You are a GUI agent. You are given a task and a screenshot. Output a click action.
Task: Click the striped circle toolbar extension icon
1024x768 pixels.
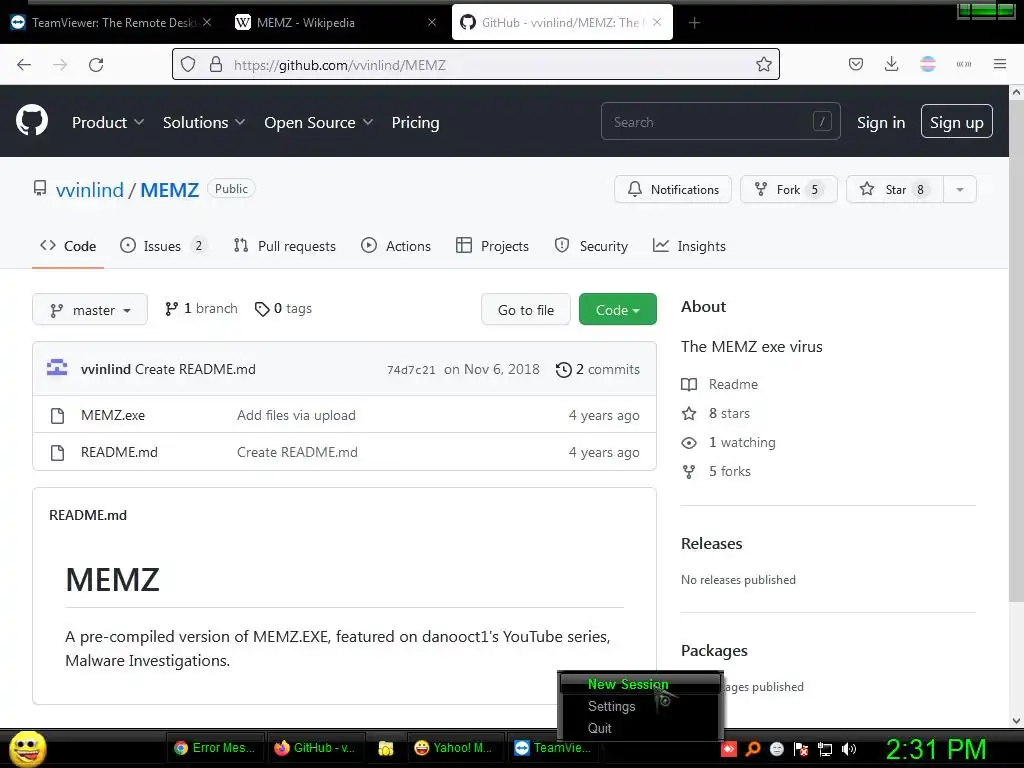click(927, 64)
